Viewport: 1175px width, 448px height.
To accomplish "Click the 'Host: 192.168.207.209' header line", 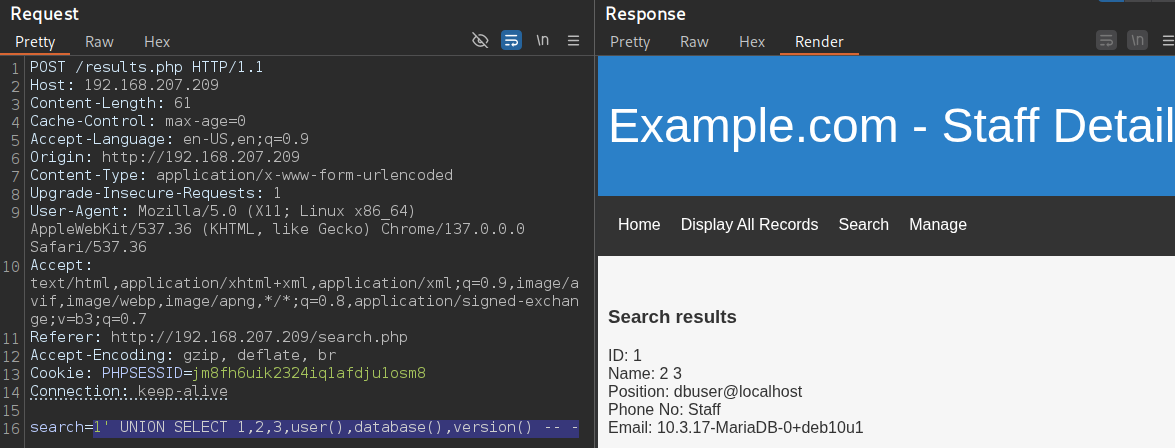I will point(124,85).
